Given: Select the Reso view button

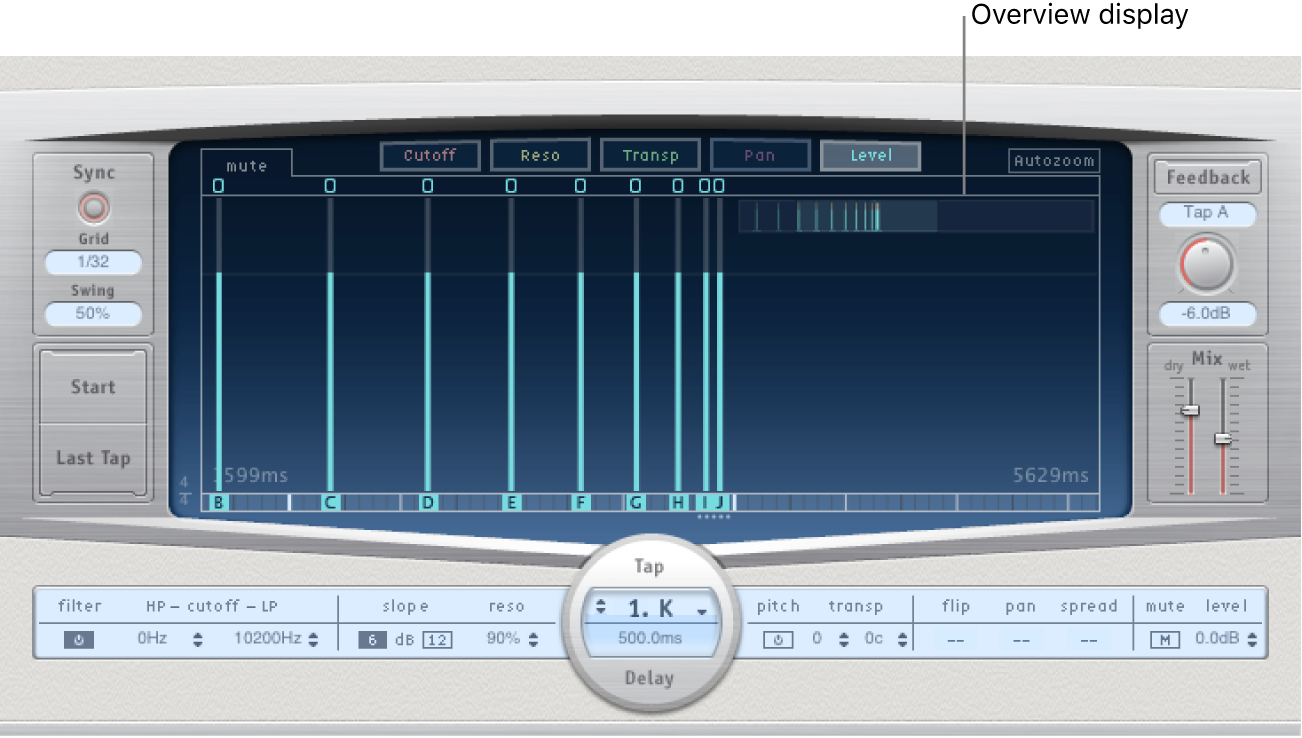Looking at the screenshot, I should (540, 155).
